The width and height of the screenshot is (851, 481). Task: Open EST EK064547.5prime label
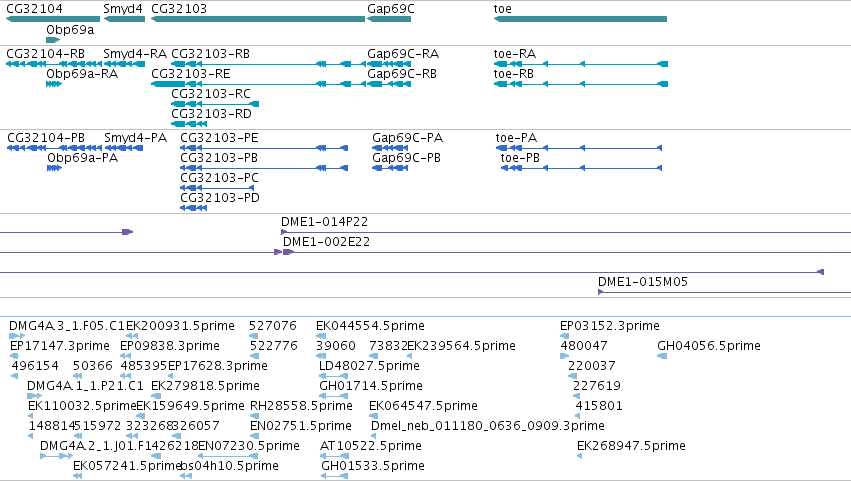pos(423,406)
